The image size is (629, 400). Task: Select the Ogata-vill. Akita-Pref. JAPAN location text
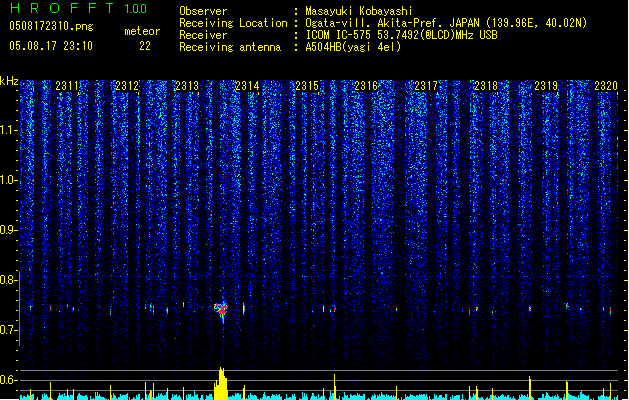[x=446, y=23]
